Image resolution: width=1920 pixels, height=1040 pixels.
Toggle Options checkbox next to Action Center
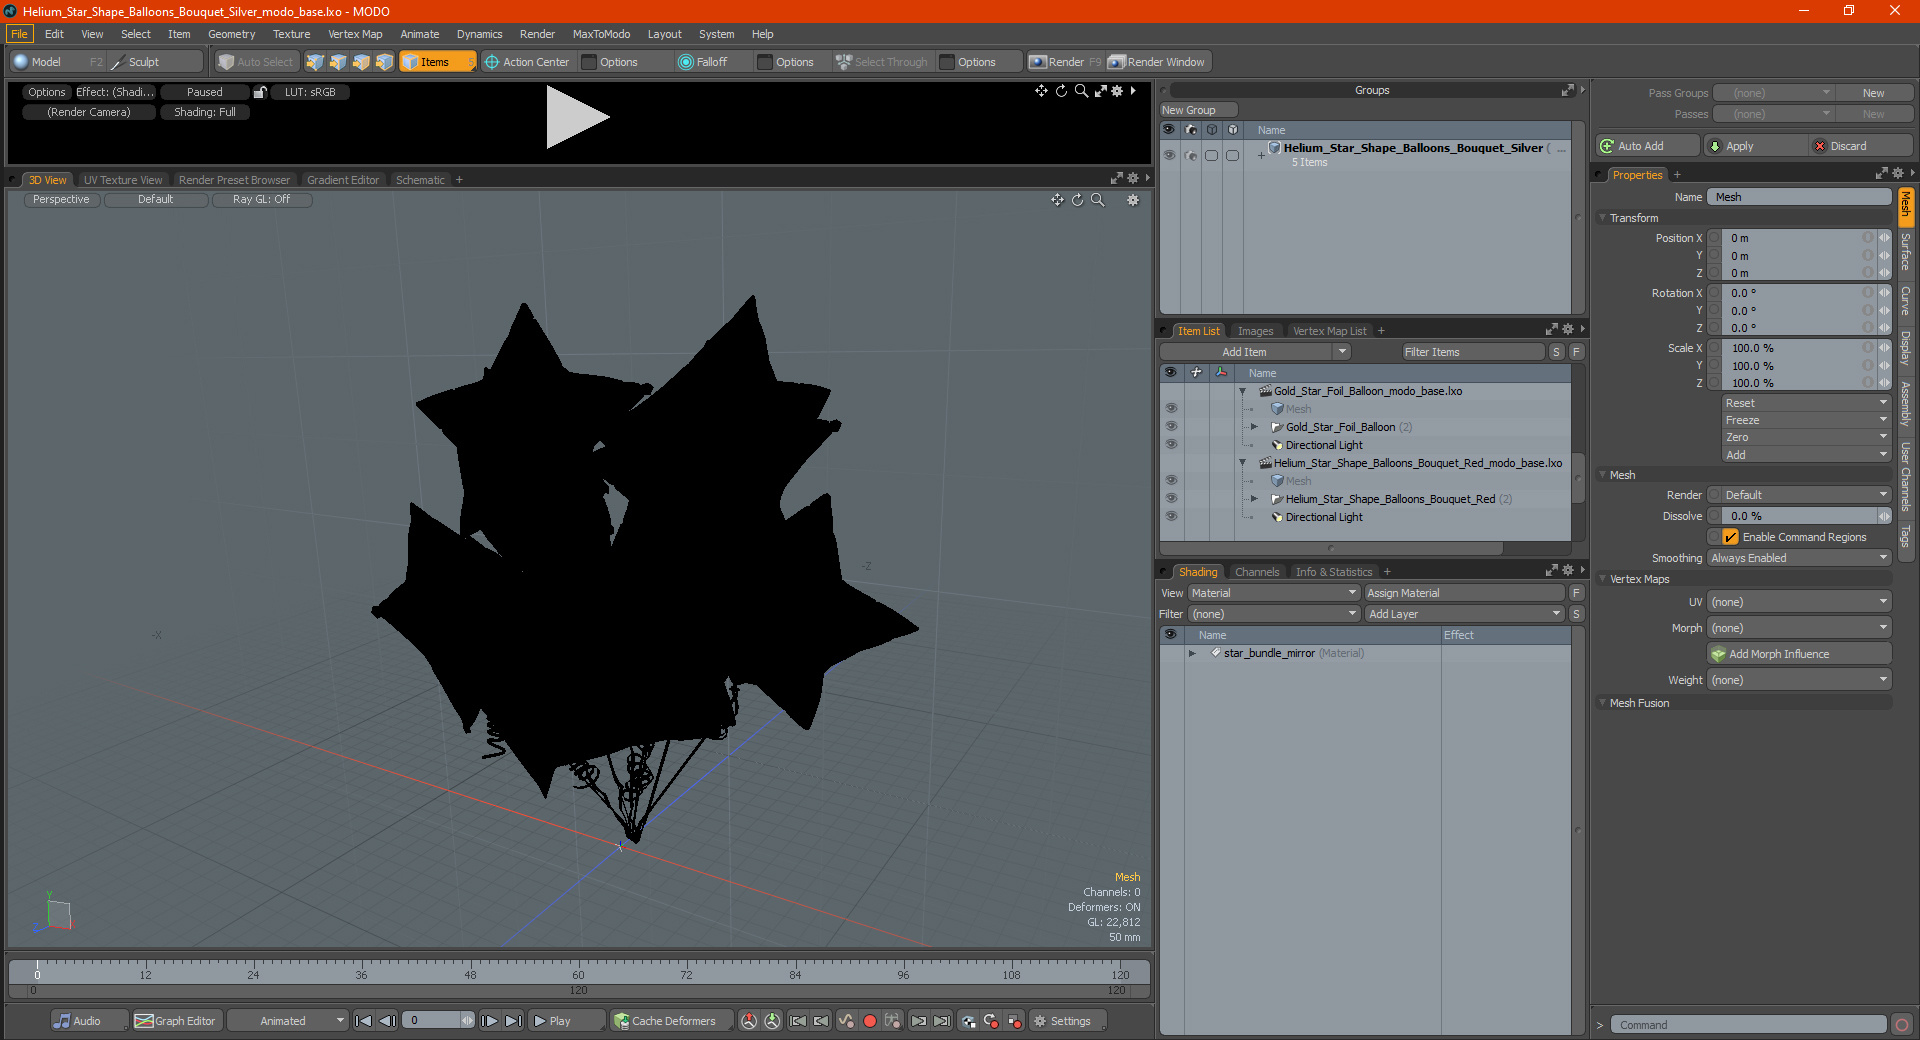click(x=589, y=62)
